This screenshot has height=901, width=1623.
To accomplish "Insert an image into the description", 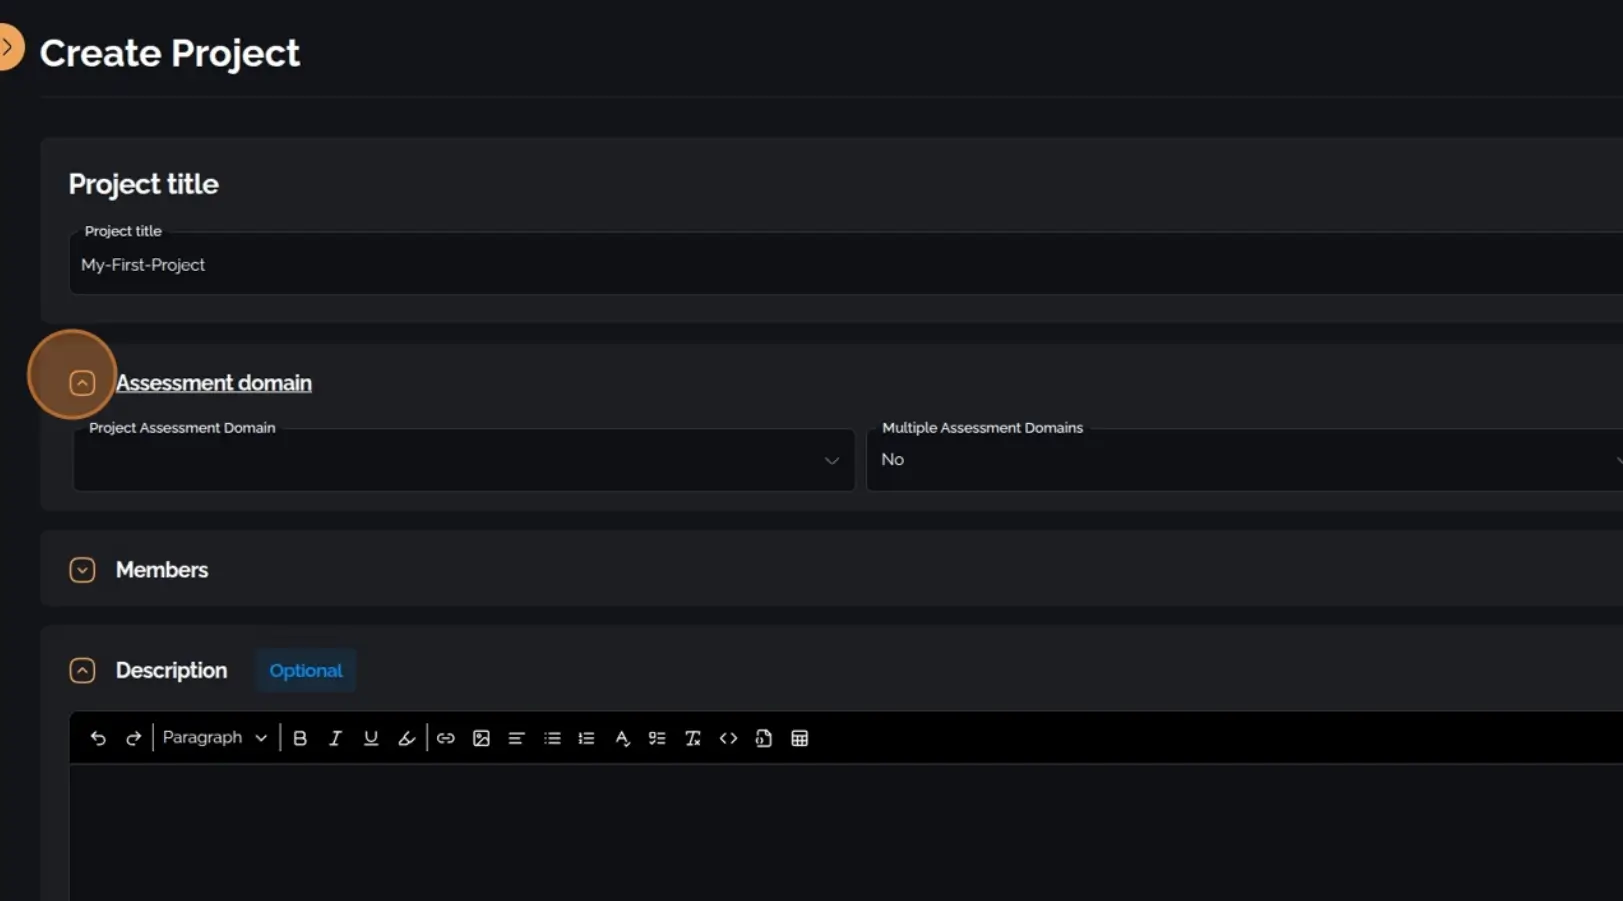I will click(481, 738).
